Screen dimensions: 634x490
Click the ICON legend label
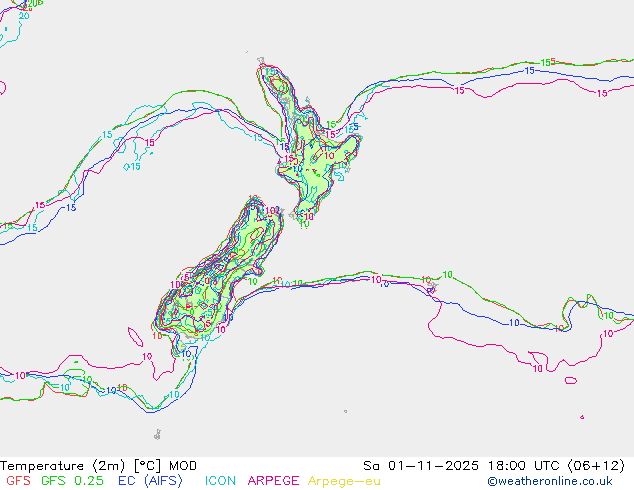click(x=220, y=481)
